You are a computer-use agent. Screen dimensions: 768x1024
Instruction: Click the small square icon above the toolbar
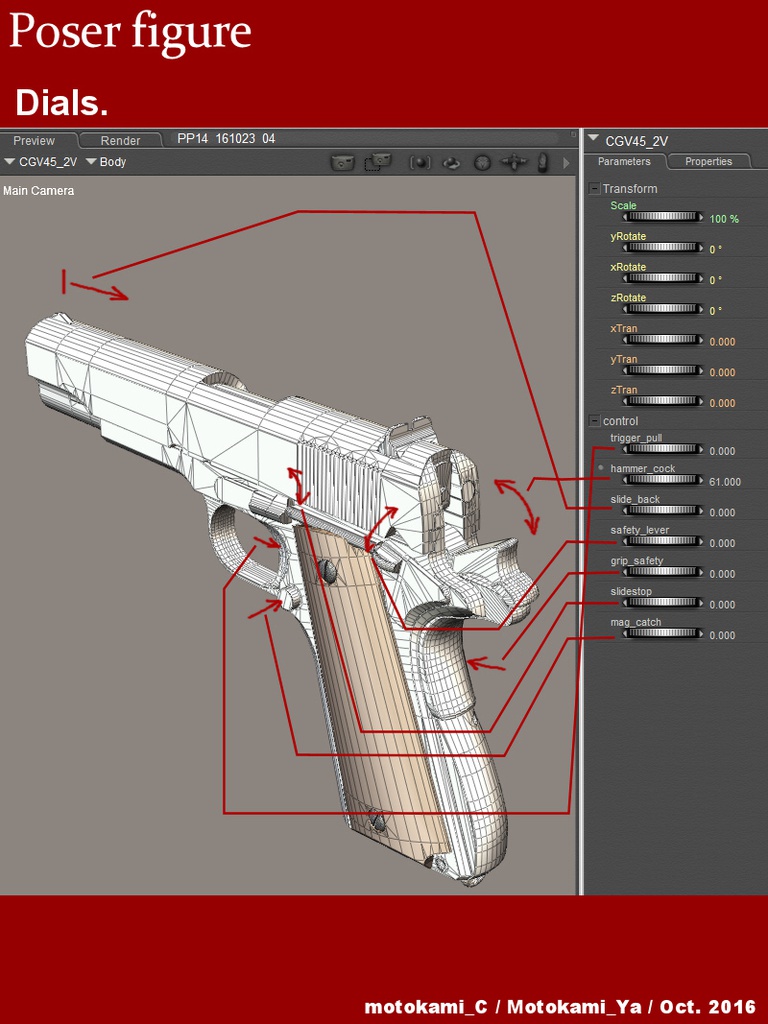pos(573,134)
